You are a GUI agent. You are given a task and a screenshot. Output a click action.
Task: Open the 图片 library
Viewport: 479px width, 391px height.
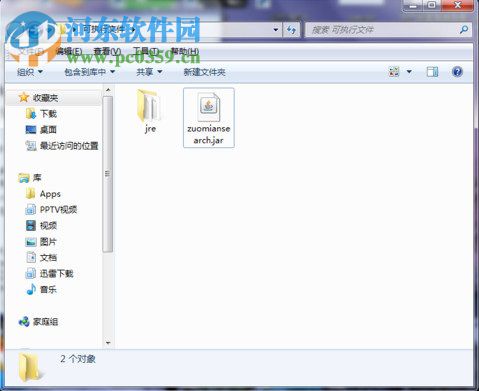(x=41, y=242)
